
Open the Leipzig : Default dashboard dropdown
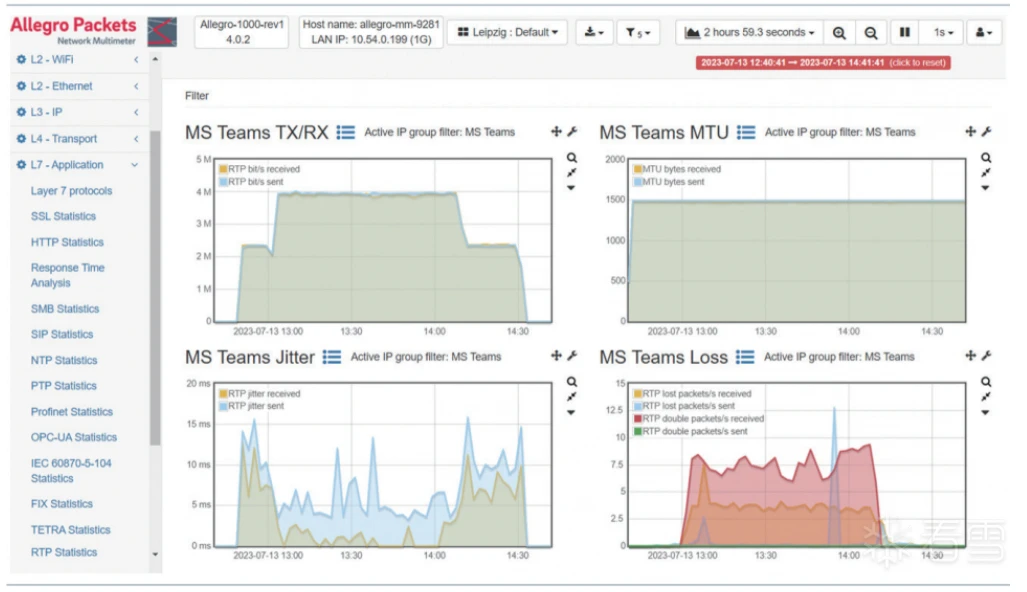pyautogui.click(x=508, y=32)
